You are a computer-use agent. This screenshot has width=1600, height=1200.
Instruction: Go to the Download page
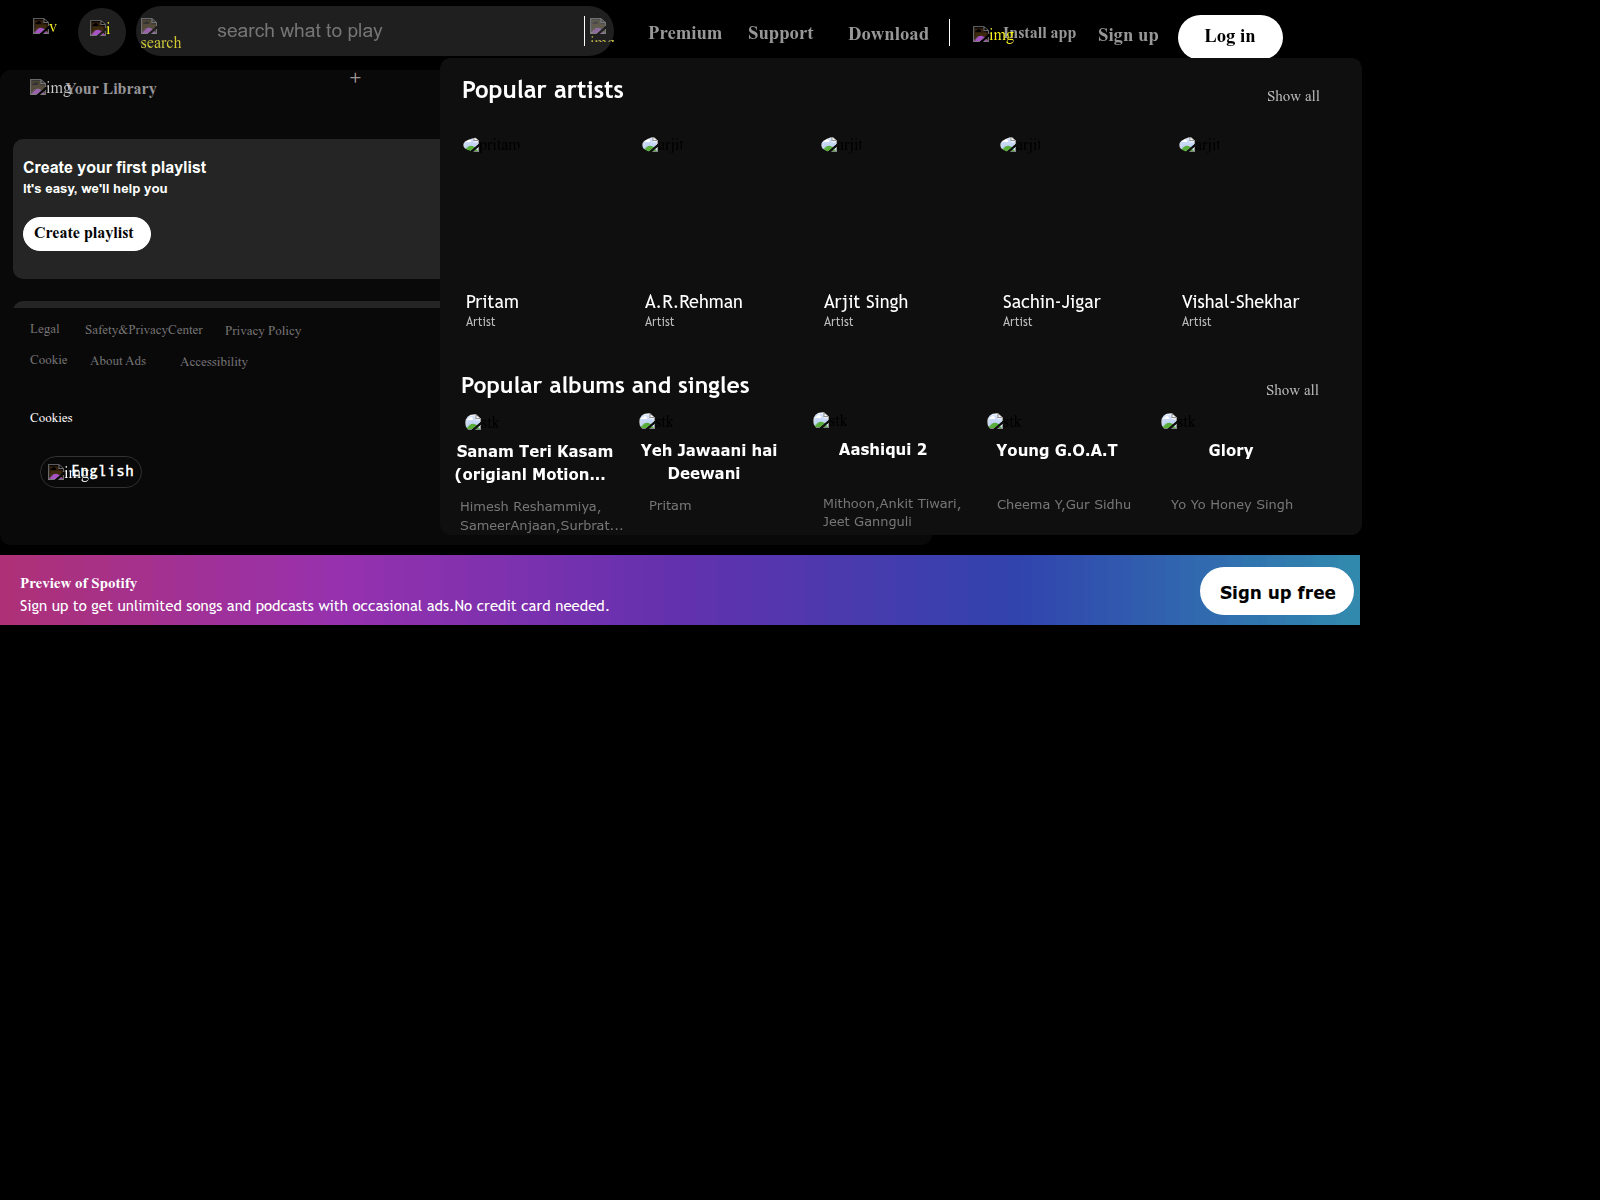tap(888, 34)
